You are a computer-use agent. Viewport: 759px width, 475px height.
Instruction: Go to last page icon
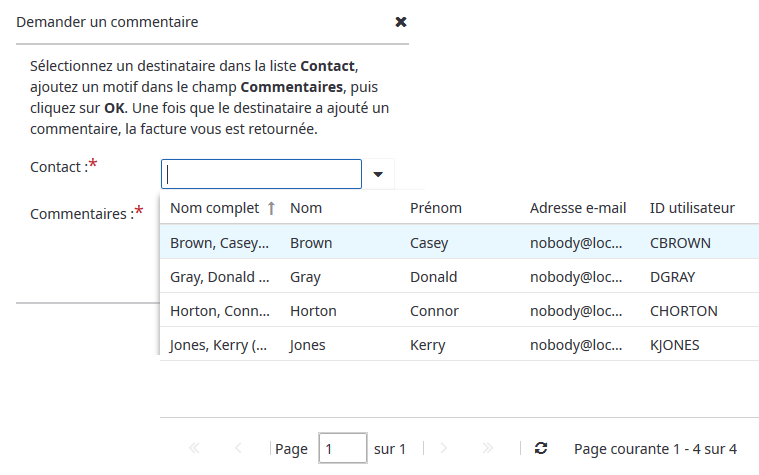click(488, 449)
